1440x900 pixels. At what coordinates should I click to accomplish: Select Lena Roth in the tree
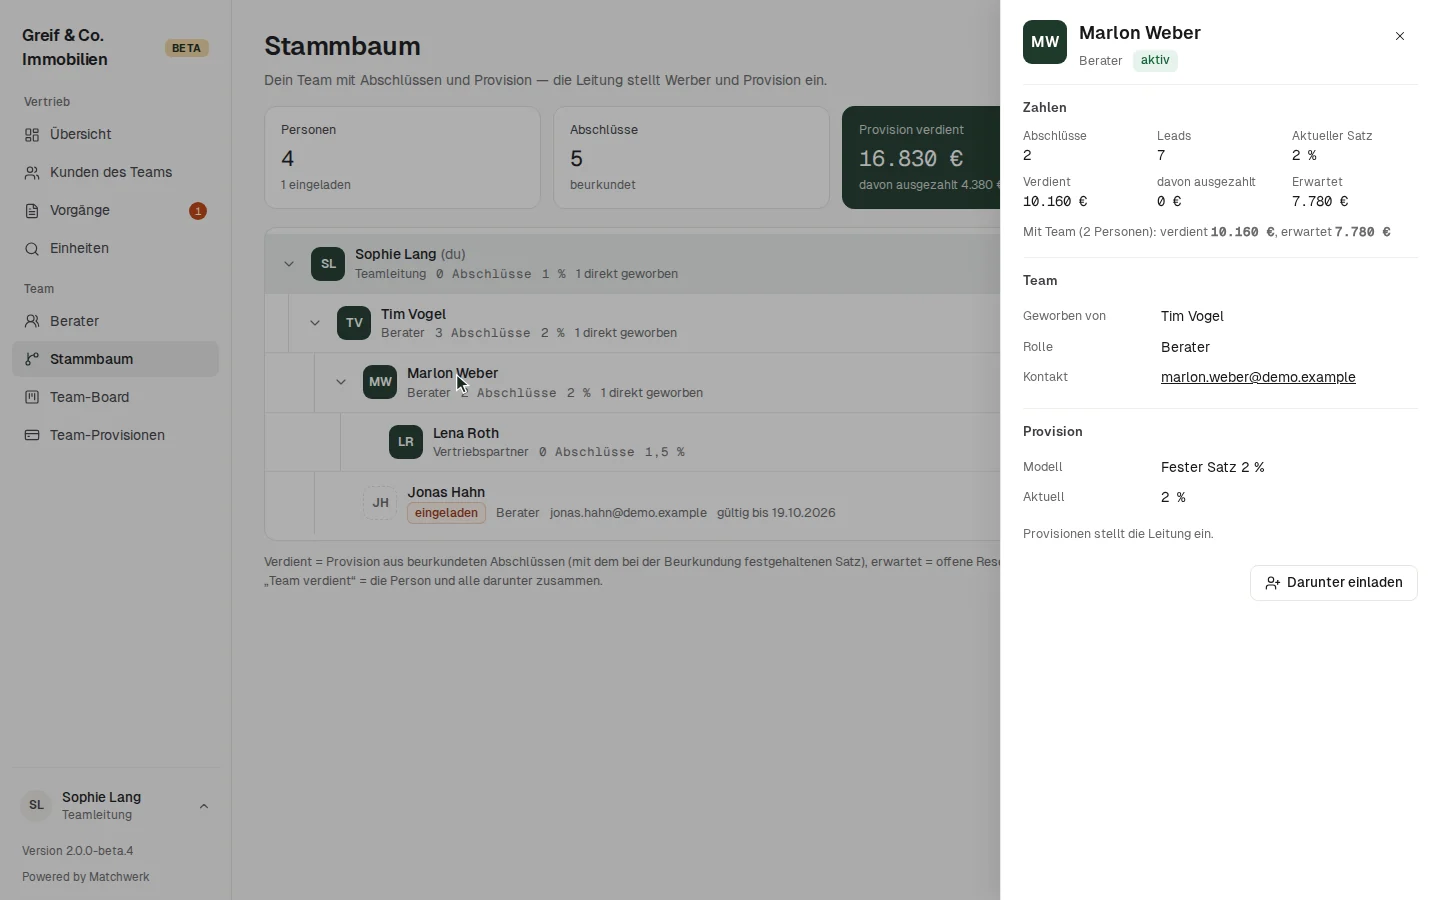(x=466, y=433)
